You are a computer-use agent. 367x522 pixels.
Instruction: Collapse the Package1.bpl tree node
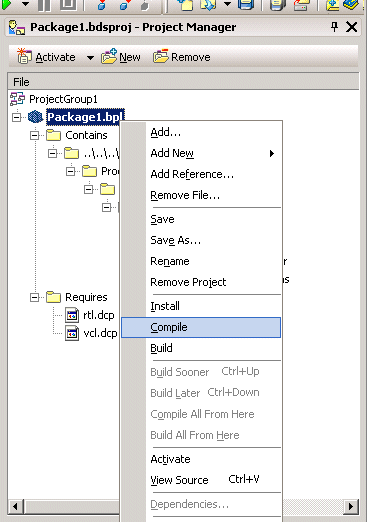pyautogui.click(x=16, y=117)
